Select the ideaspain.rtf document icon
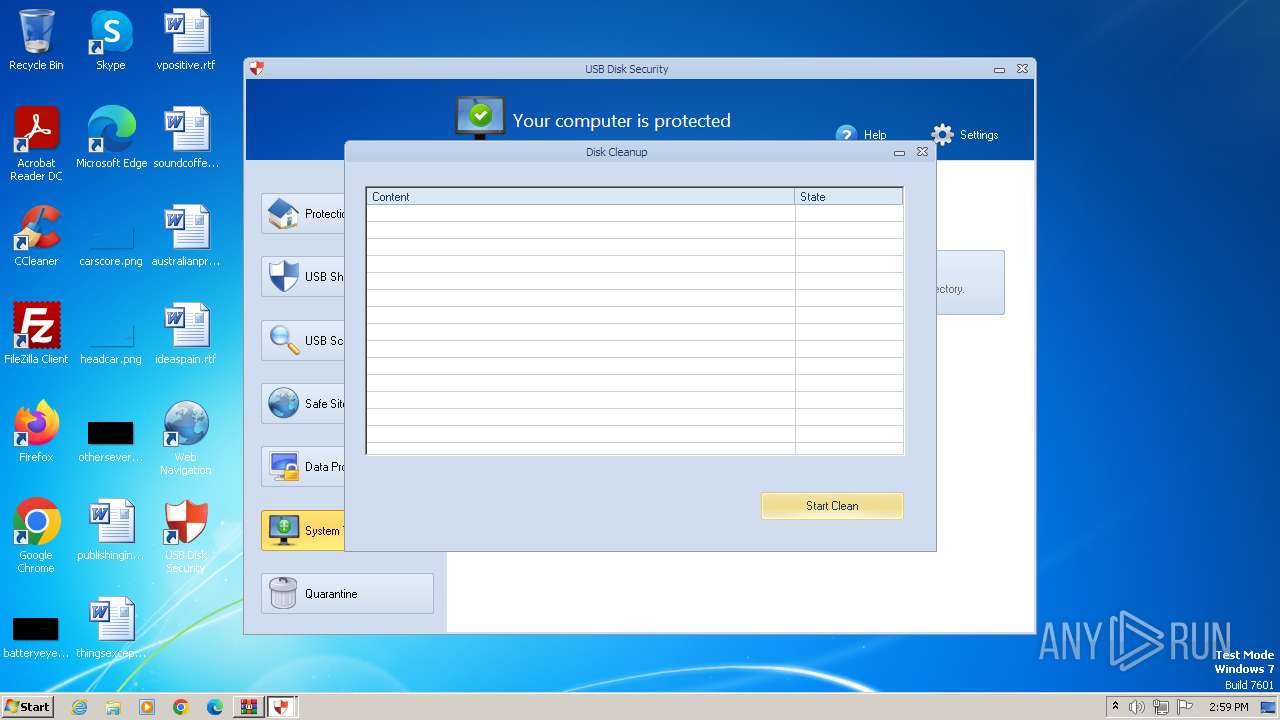This screenshot has height=720, width=1280. click(x=186, y=334)
